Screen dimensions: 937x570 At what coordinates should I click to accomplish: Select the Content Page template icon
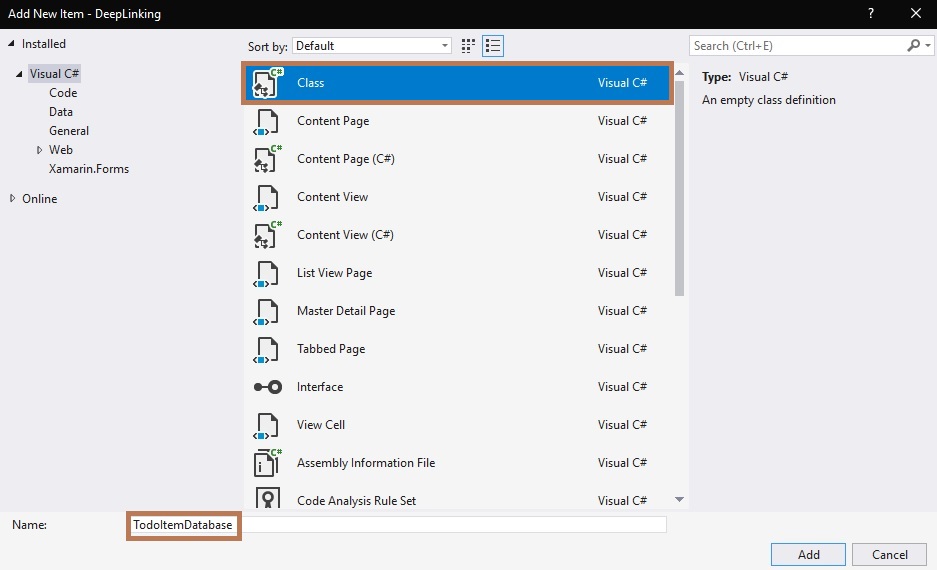[x=267, y=121]
